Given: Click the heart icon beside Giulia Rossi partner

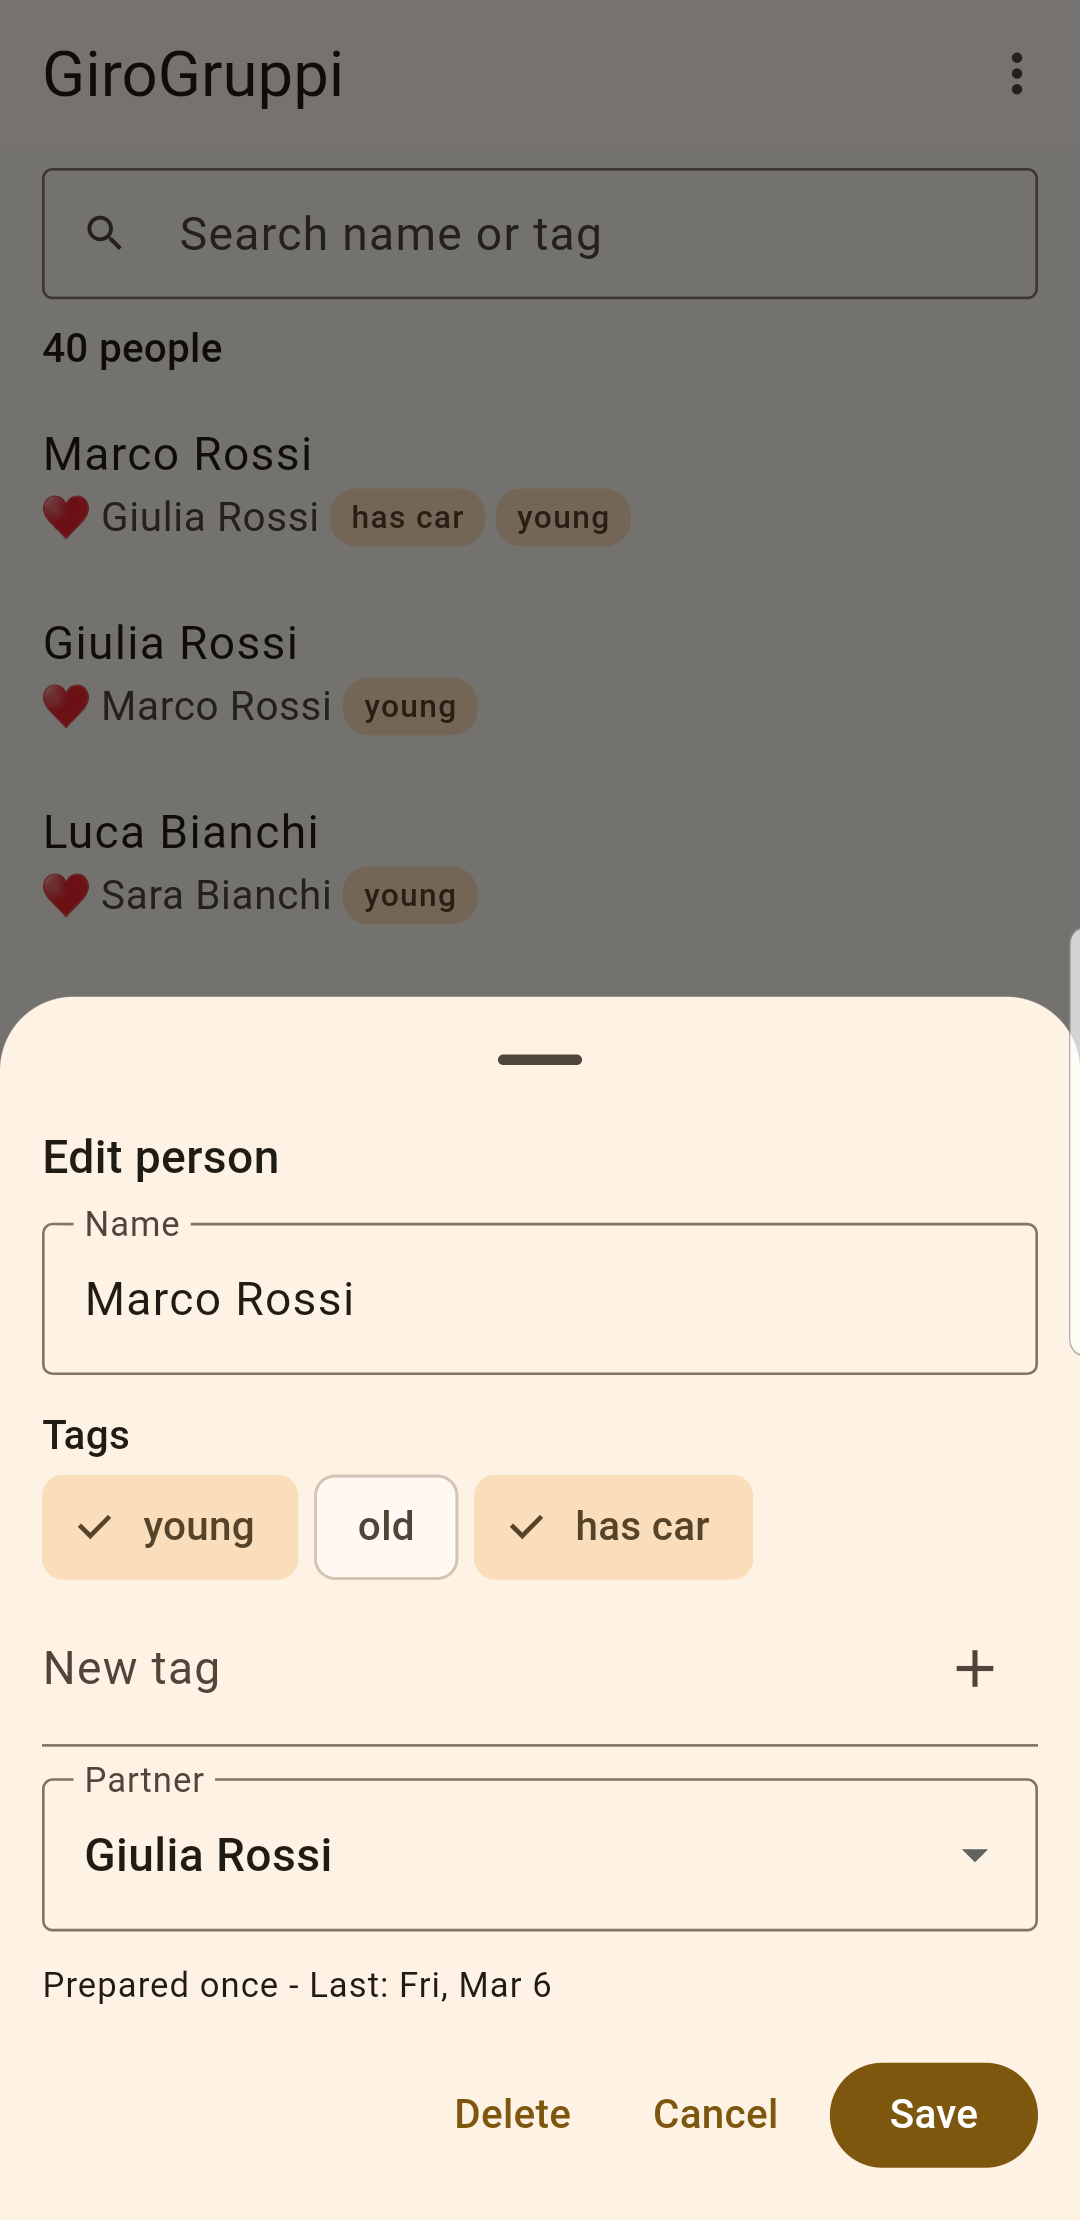Looking at the screenshot, I should coord(66,517).
